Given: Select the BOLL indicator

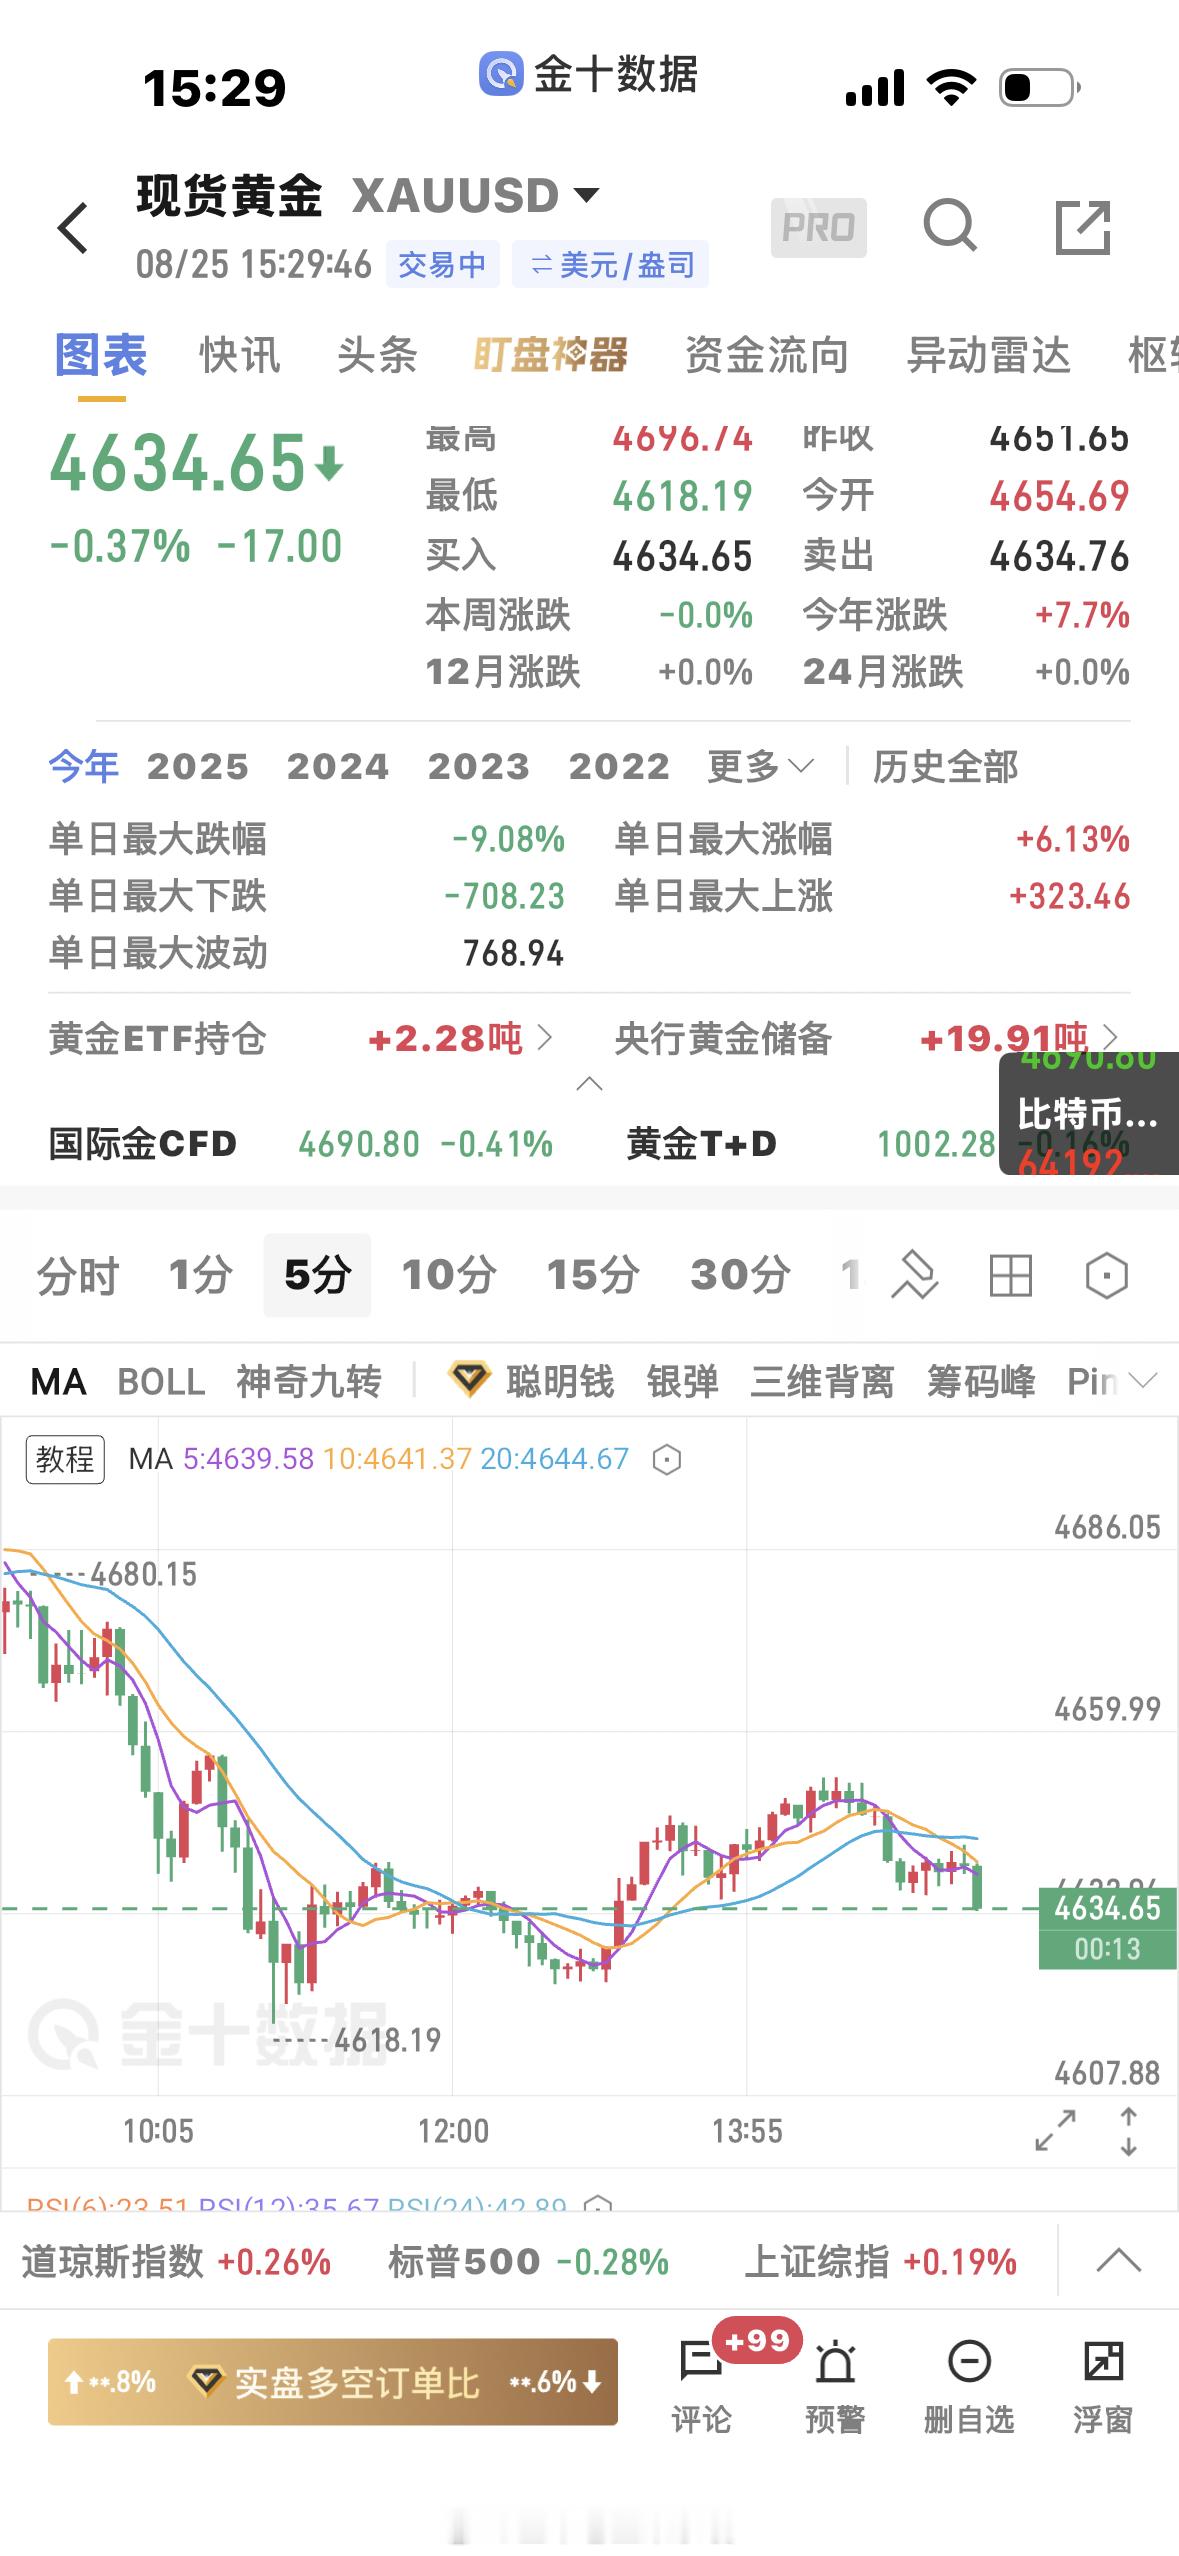Looking at the screenshot, I should (x=161, y=1381).
